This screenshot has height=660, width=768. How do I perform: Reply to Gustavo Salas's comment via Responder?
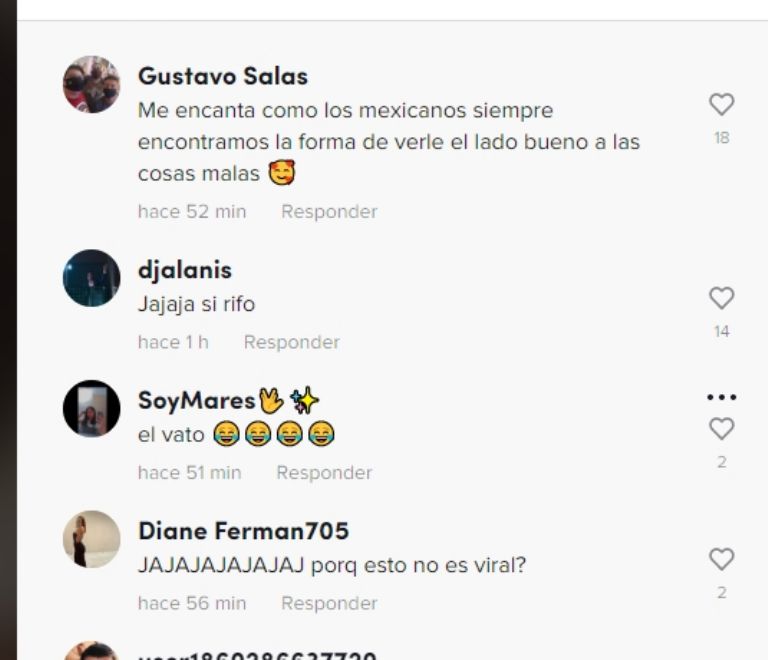tap(329, 212)
